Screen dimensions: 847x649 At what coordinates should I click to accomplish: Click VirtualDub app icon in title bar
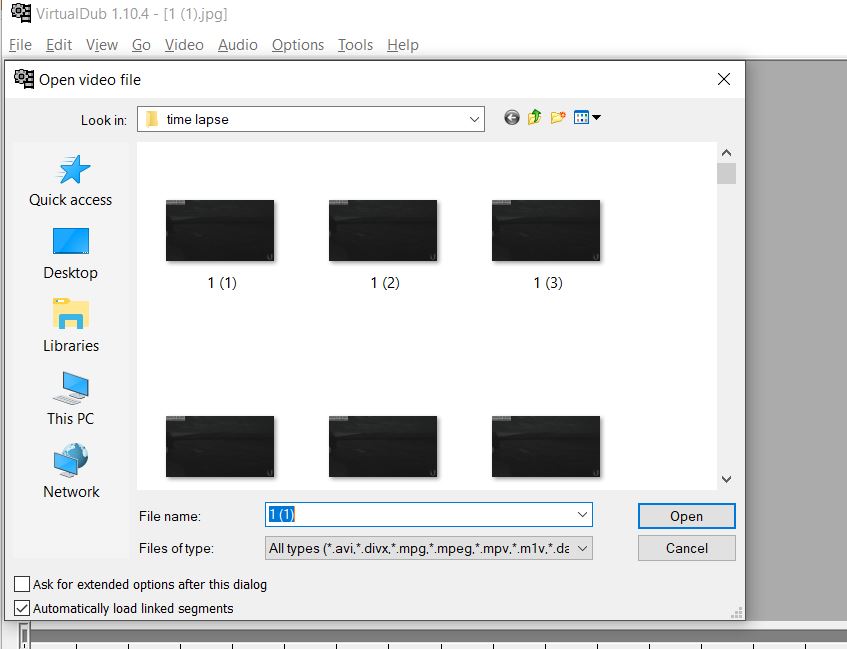click(21, 13)
